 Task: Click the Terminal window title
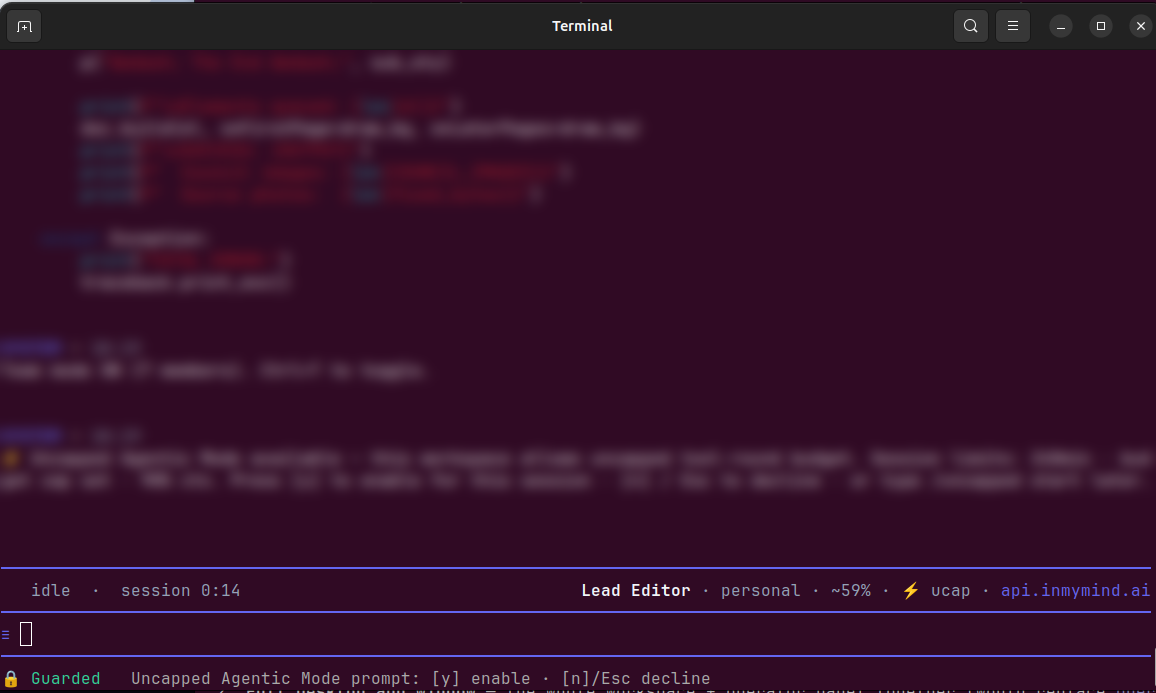(582, 26)
